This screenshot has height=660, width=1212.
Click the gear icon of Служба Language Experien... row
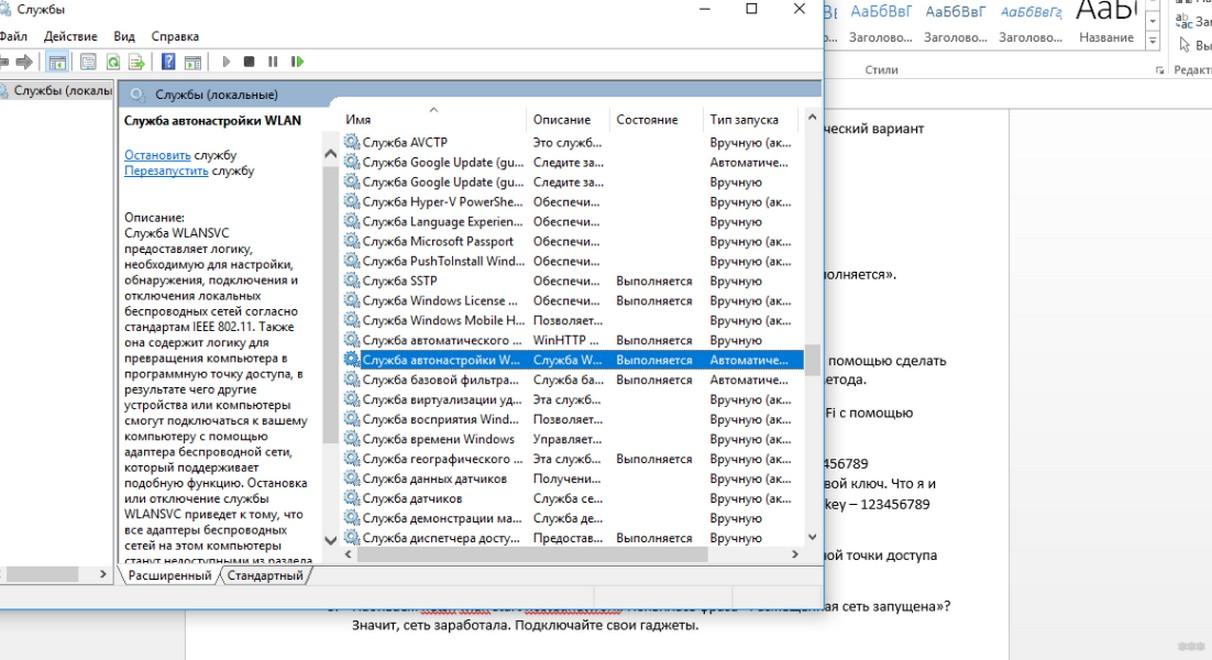351,221
